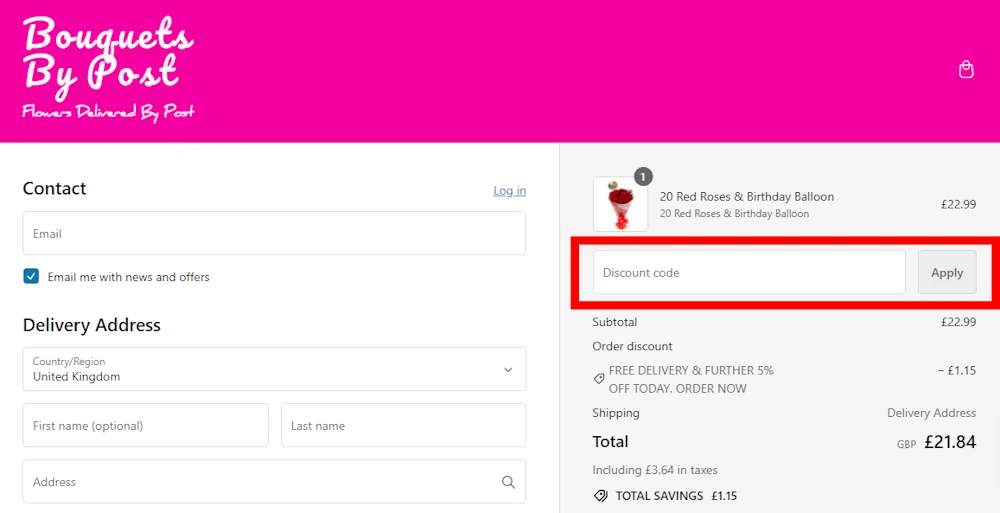This screenshot has height=513, width=1000.
Task: Click the FREE DELIVERY & FURTHER 5% text
Action: point(691,379)
